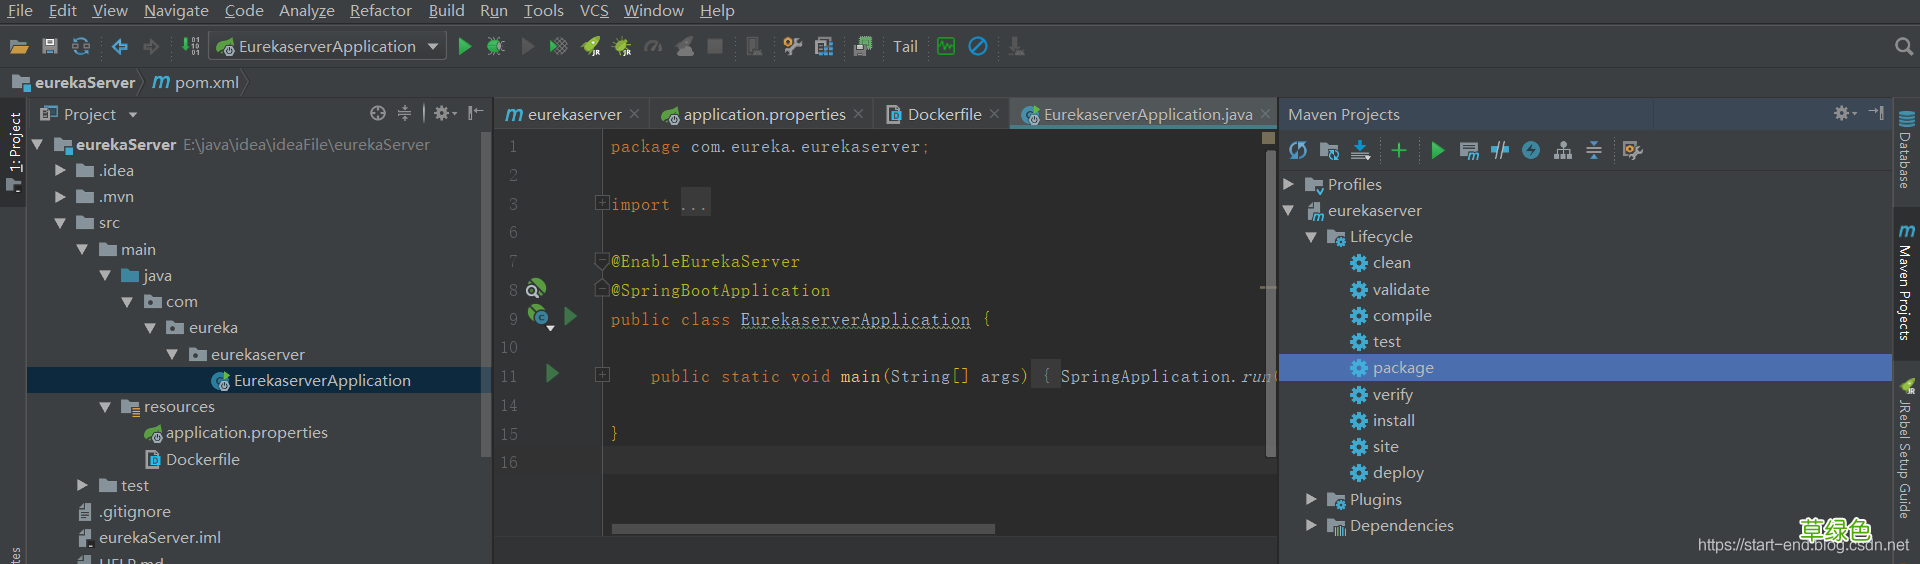Expand the .mvn folder
Screen dimensions: 1920x564
point(60,197)
